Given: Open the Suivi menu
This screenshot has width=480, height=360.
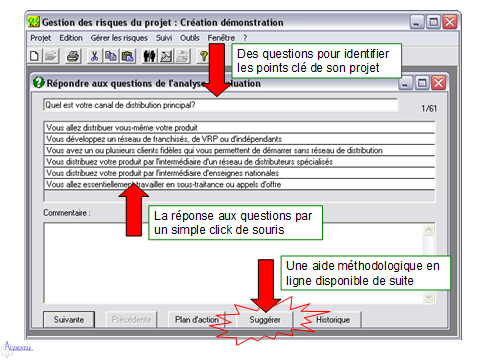Looking at the screenshot, I should click(164, 38).
